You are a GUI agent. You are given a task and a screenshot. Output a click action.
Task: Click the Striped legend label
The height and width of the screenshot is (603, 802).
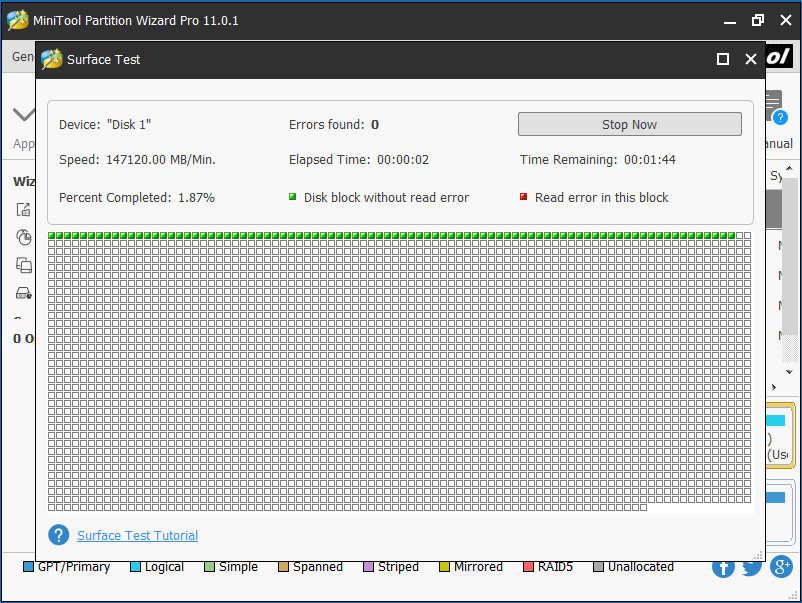[398, 567]
